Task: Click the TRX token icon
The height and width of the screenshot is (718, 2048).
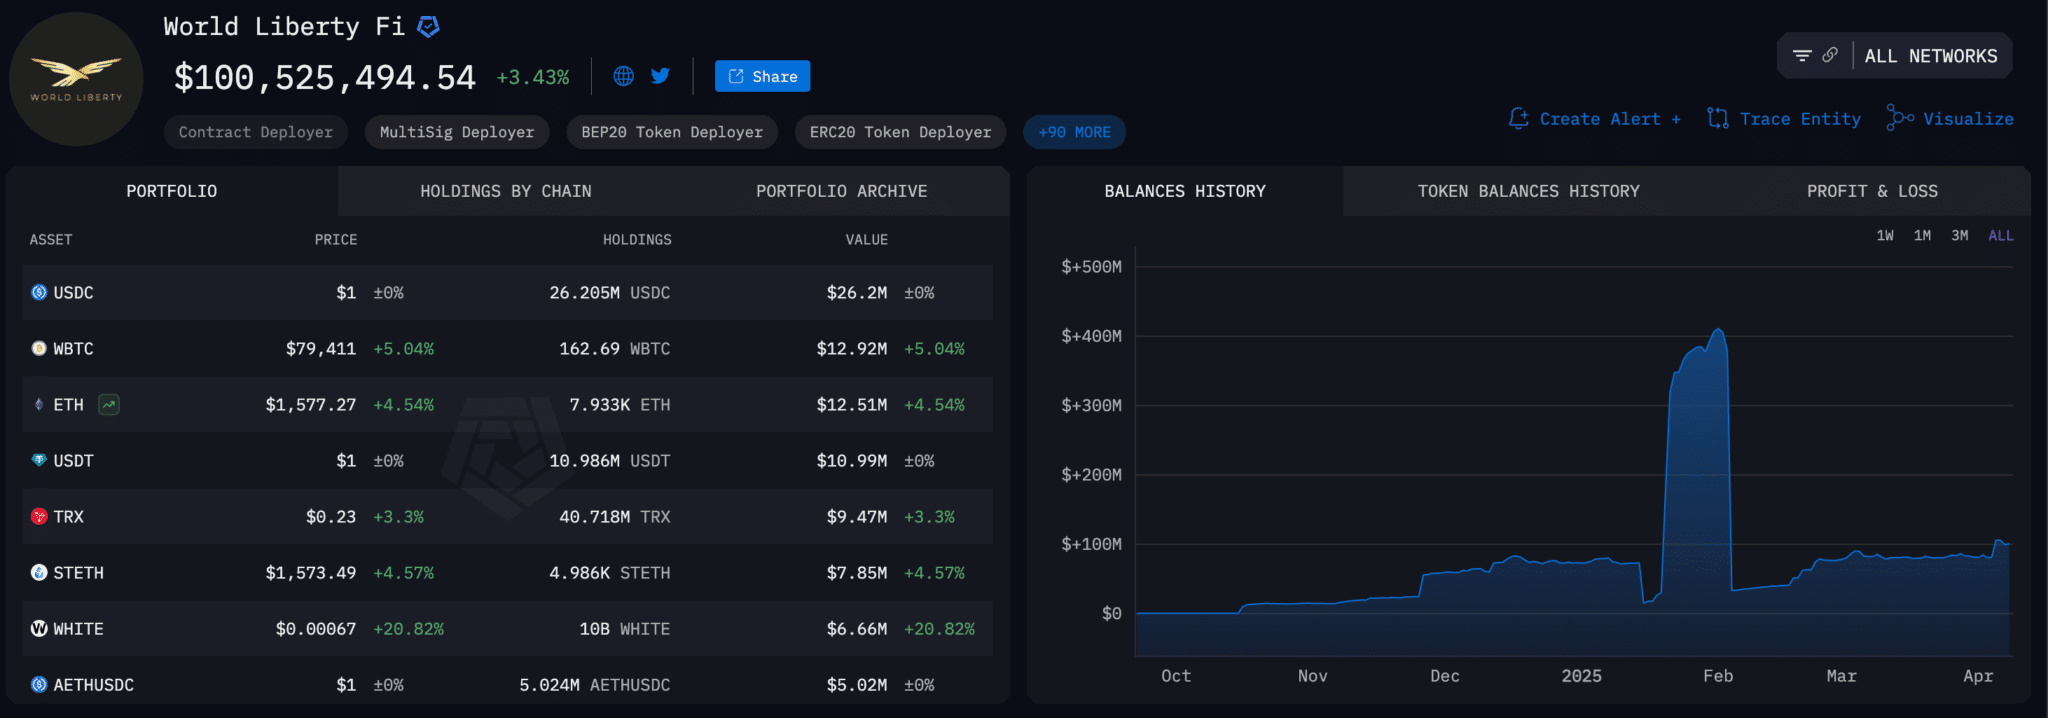Action: pos(39,517)
